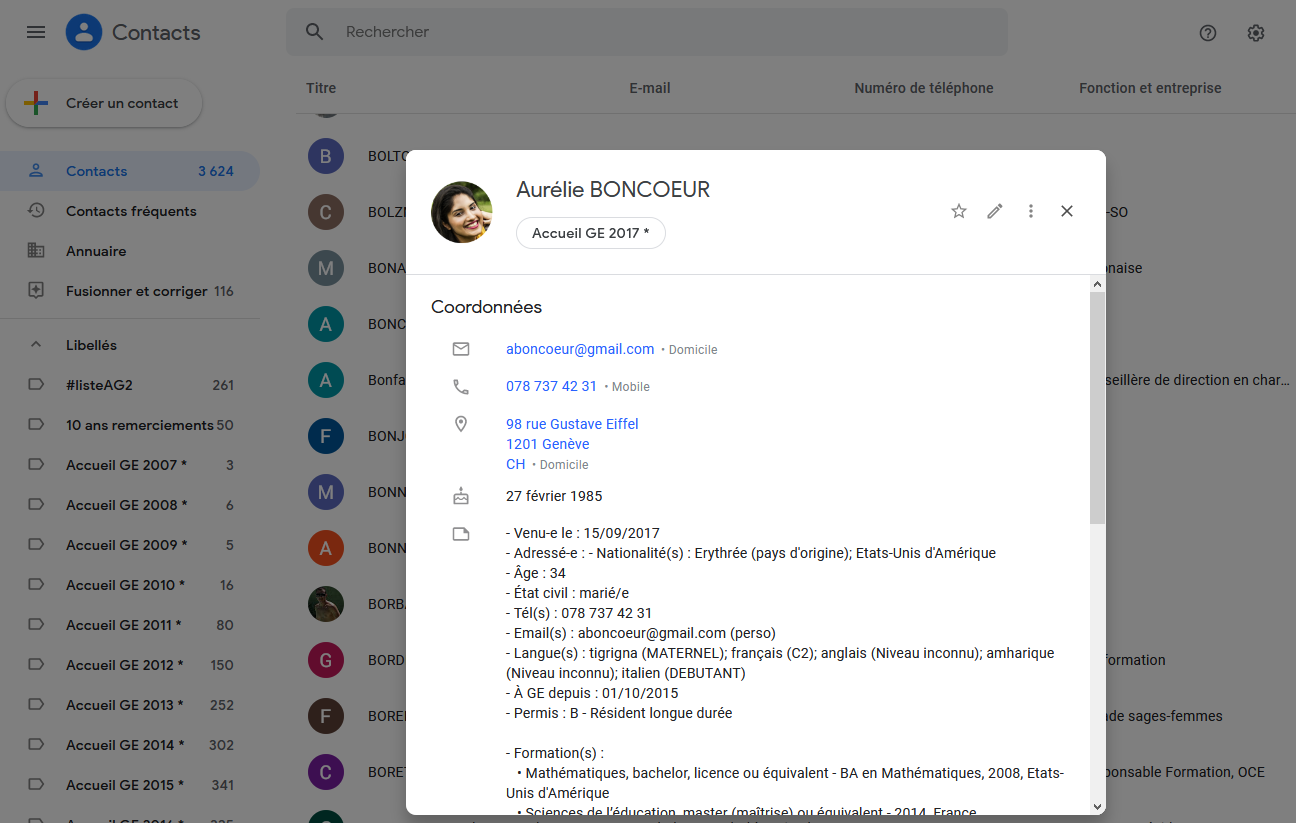Click the label icon beside #listeAG2

(36, 385)
